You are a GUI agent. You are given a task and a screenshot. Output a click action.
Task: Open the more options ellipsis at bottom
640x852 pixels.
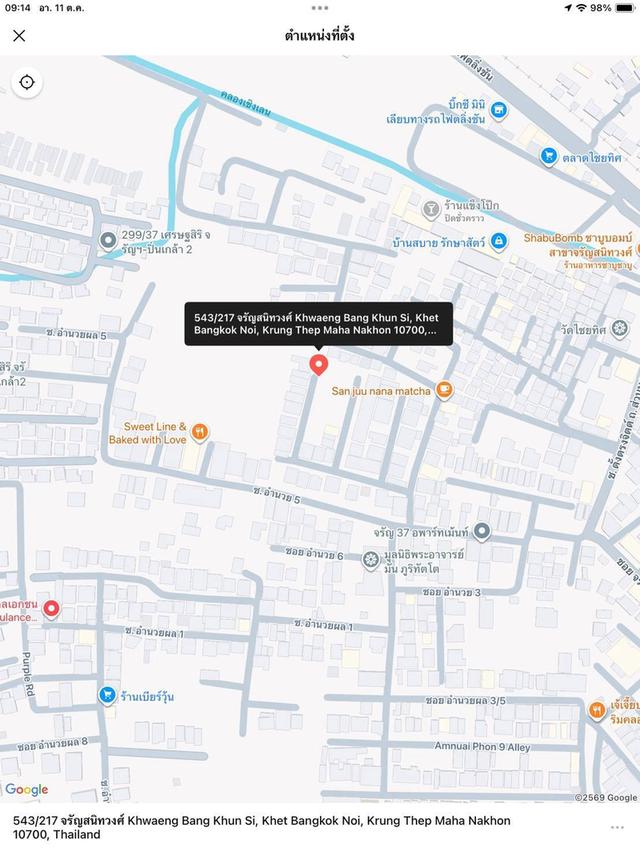point(617,828)
